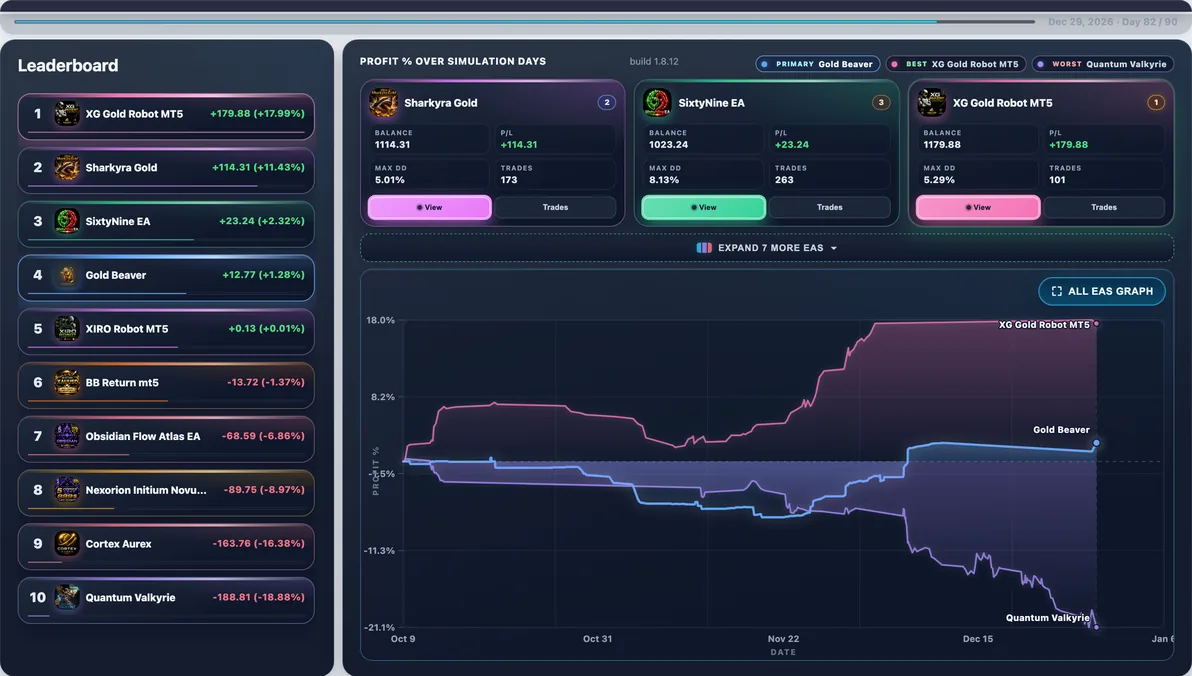Click the blue Primary legend dot
This screenshot has height=676, width=1192.
[764, 65]
